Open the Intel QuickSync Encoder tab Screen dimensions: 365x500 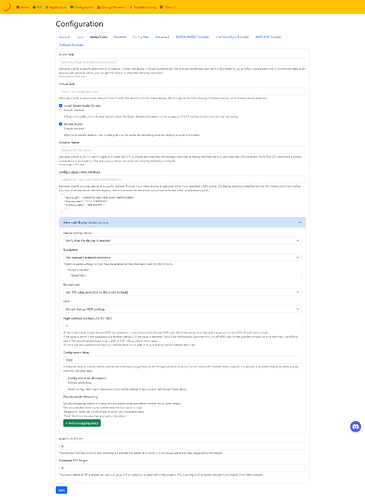[x=232, y=37]
